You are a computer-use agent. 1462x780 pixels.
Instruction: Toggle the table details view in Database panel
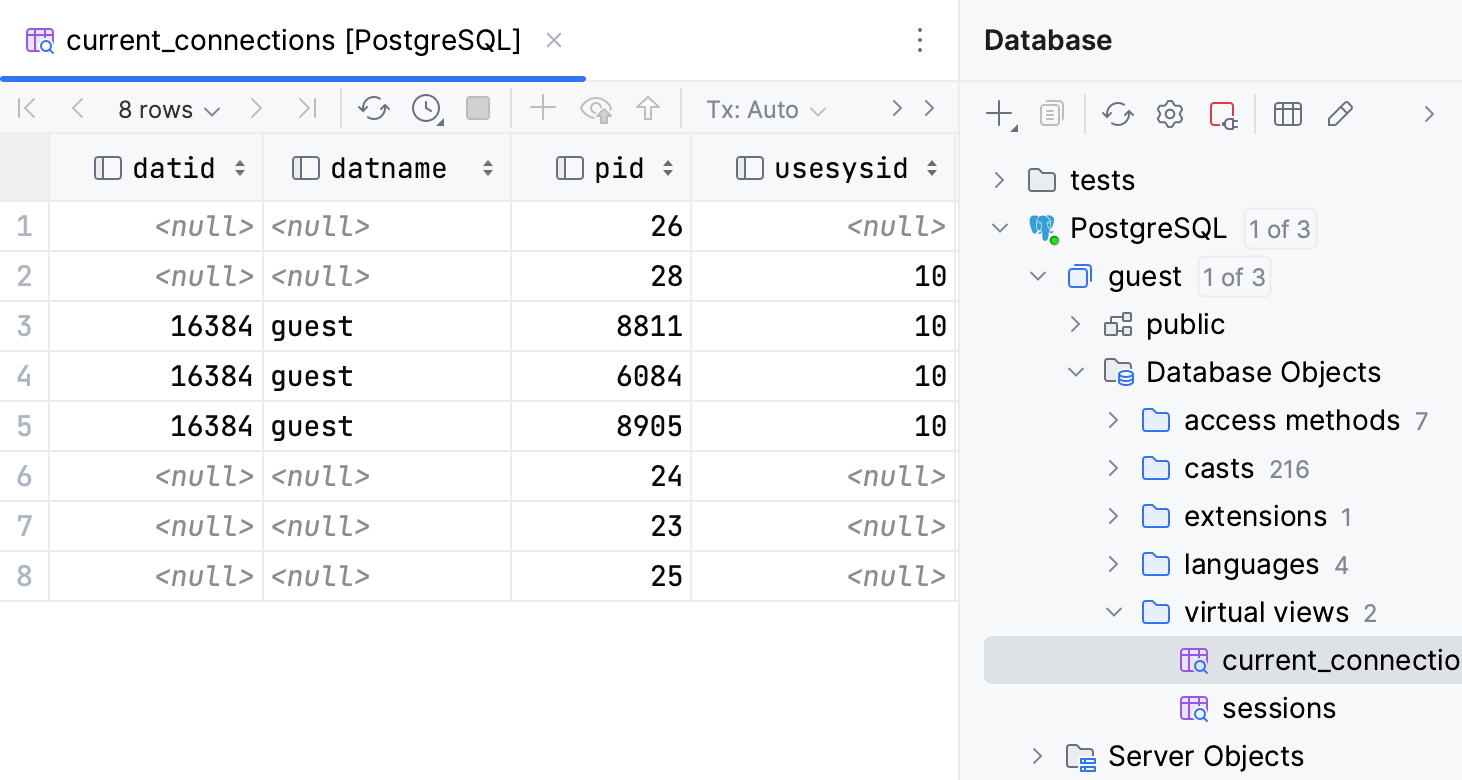[1287, 113]
